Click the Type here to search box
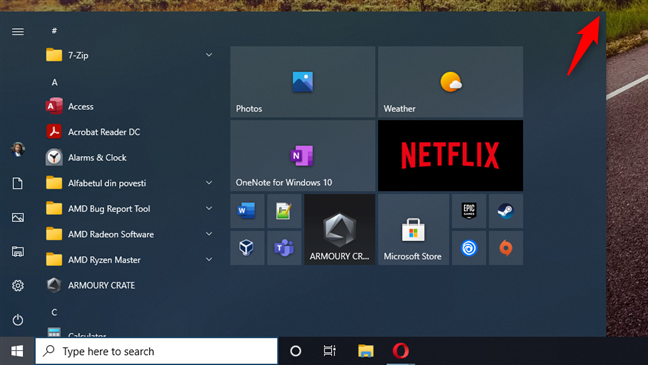Screen dimensions: 648x365 156,351
